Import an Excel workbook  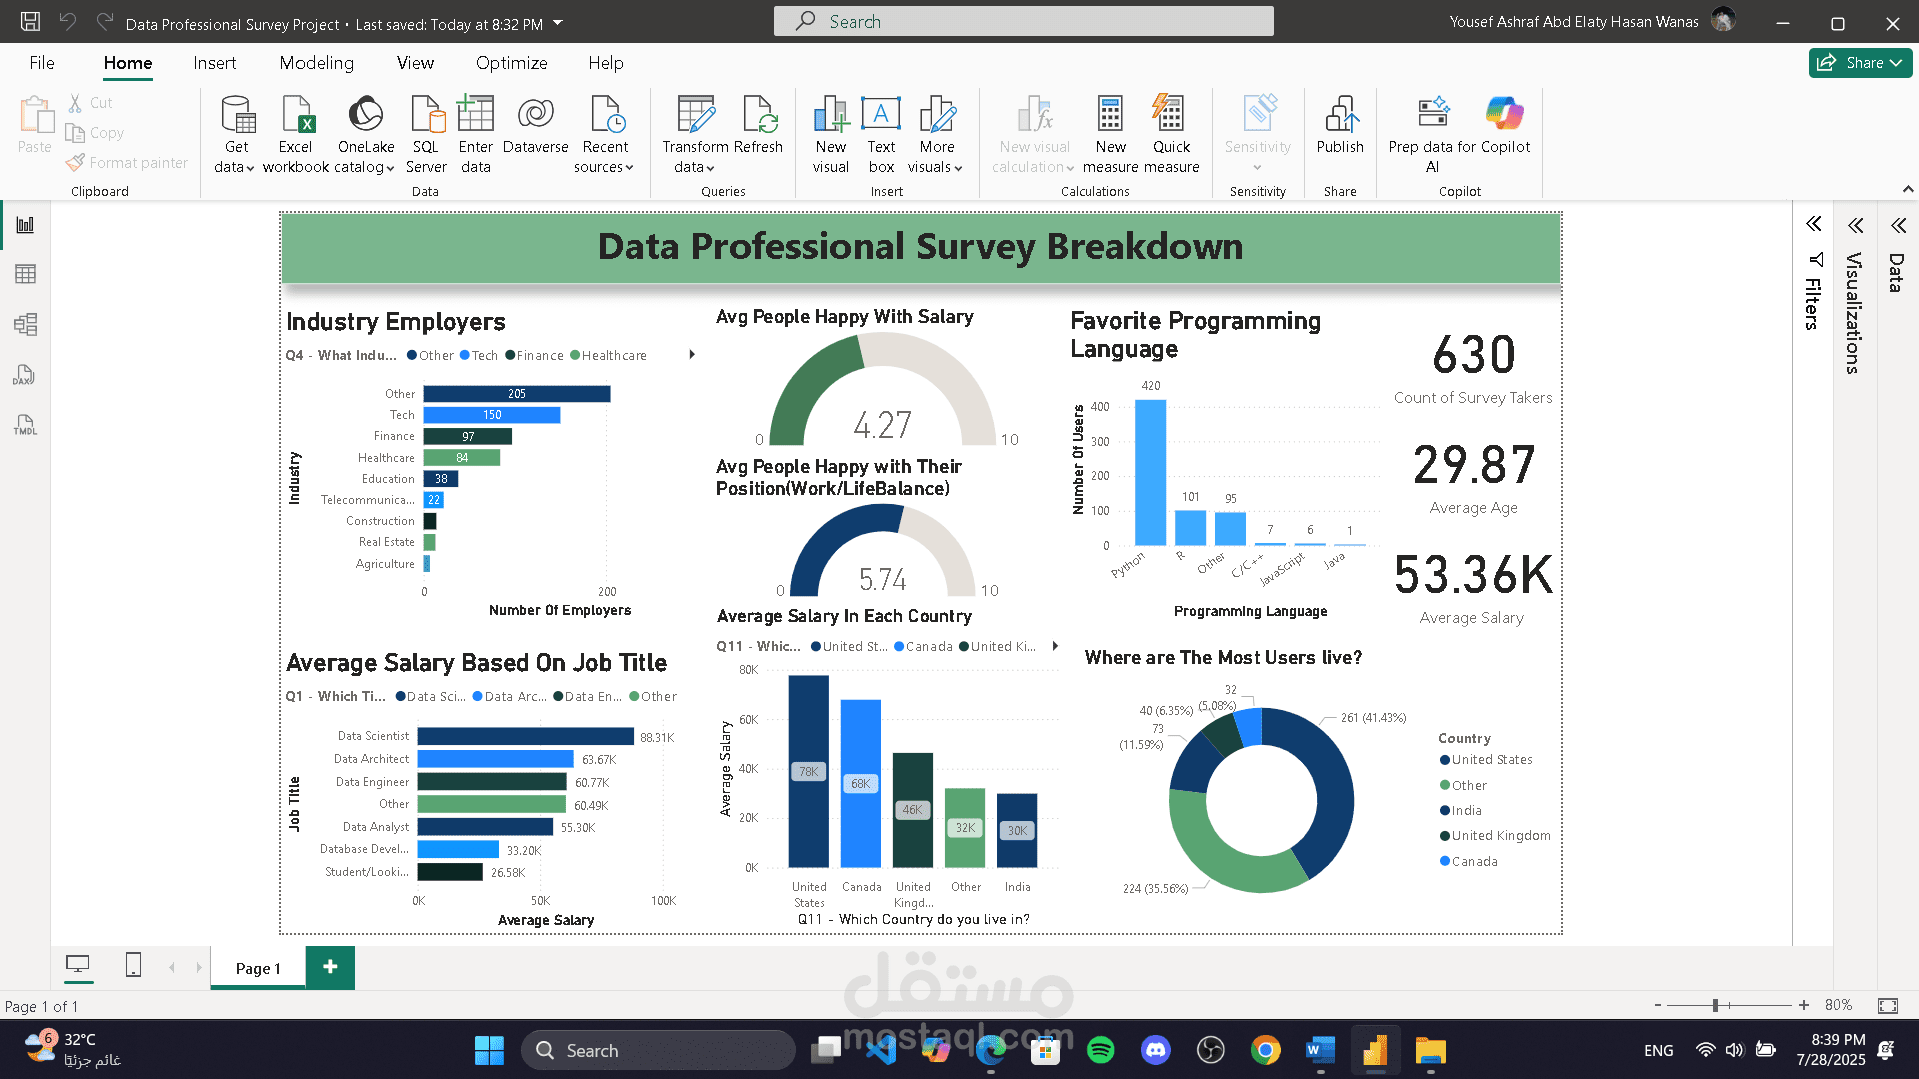click(x=296, y=135)
